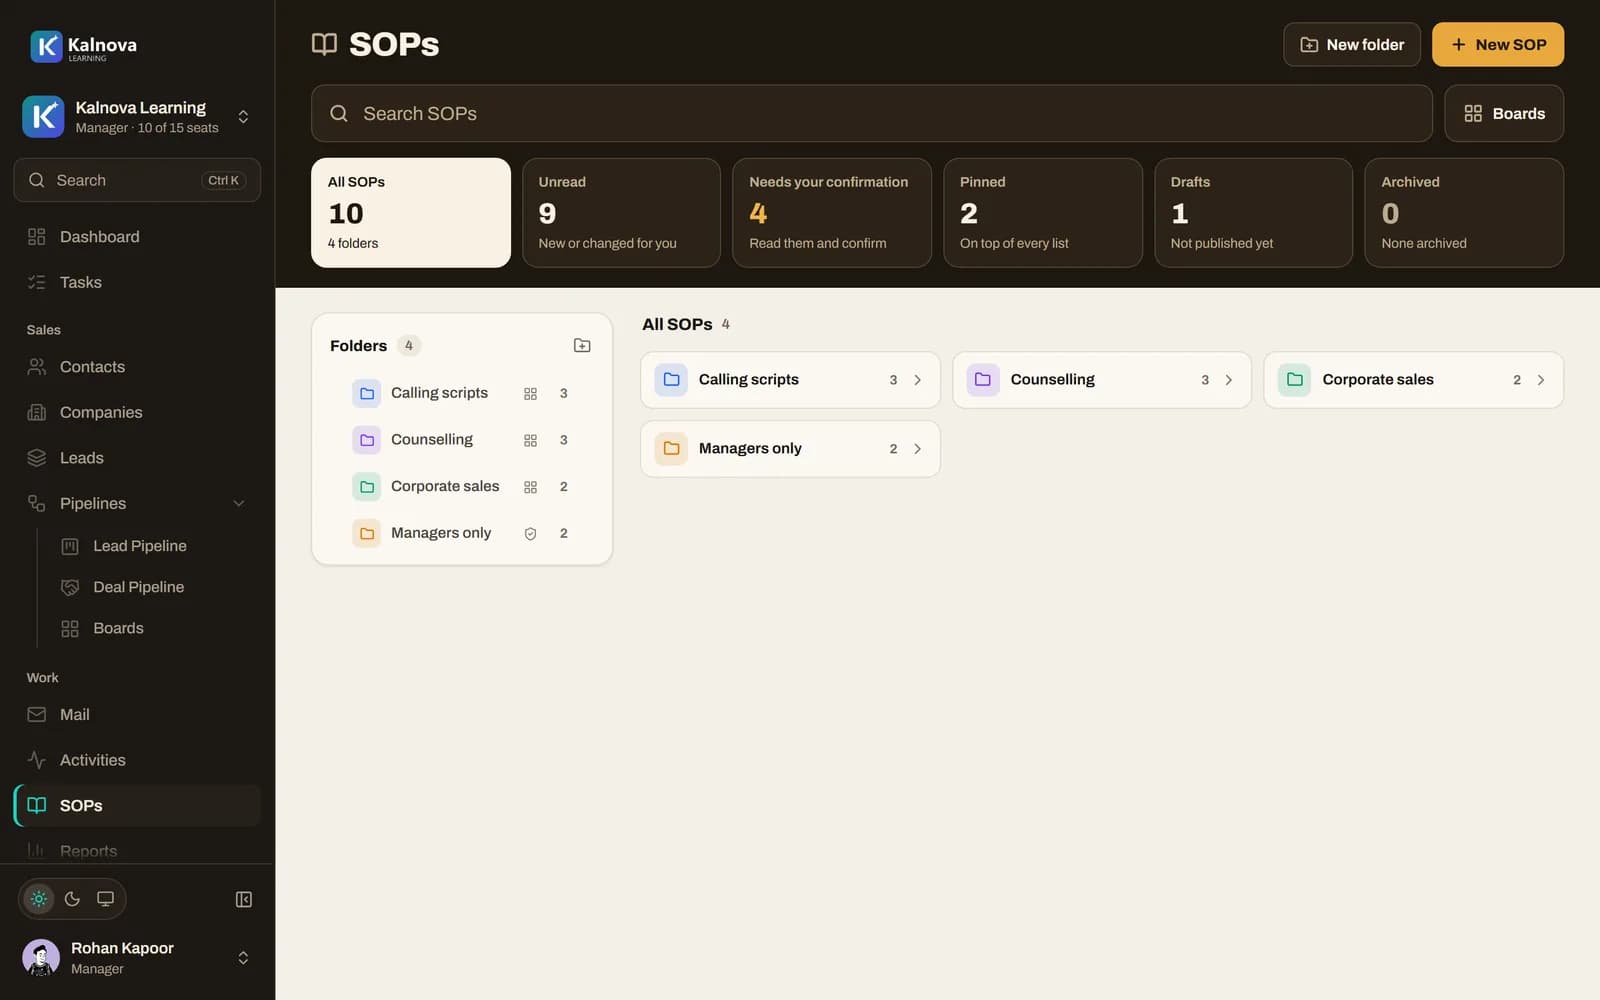Viewport: 1600px width, 1000px height.
Task: Click the board icon in Corporate sales row
Action: (x=530, y=487)
